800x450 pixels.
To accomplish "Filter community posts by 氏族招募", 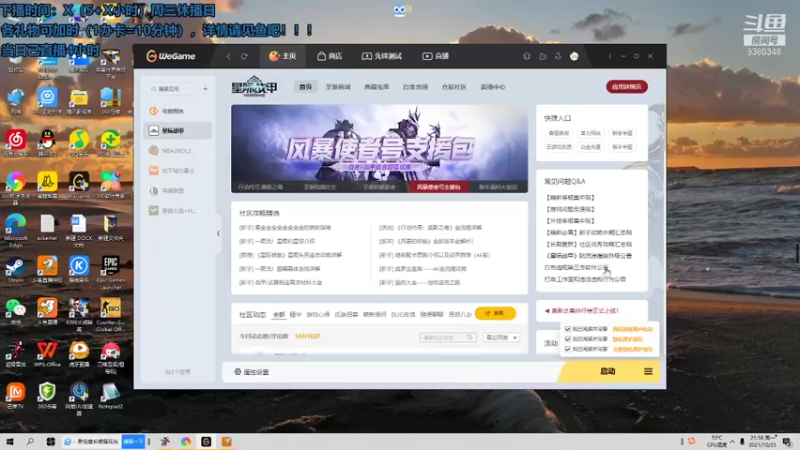I will click(346, 314).
